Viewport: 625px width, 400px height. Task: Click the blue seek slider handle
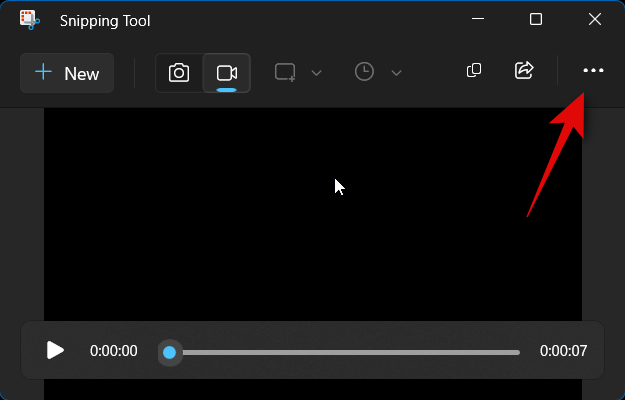click(x=170, y=352)
